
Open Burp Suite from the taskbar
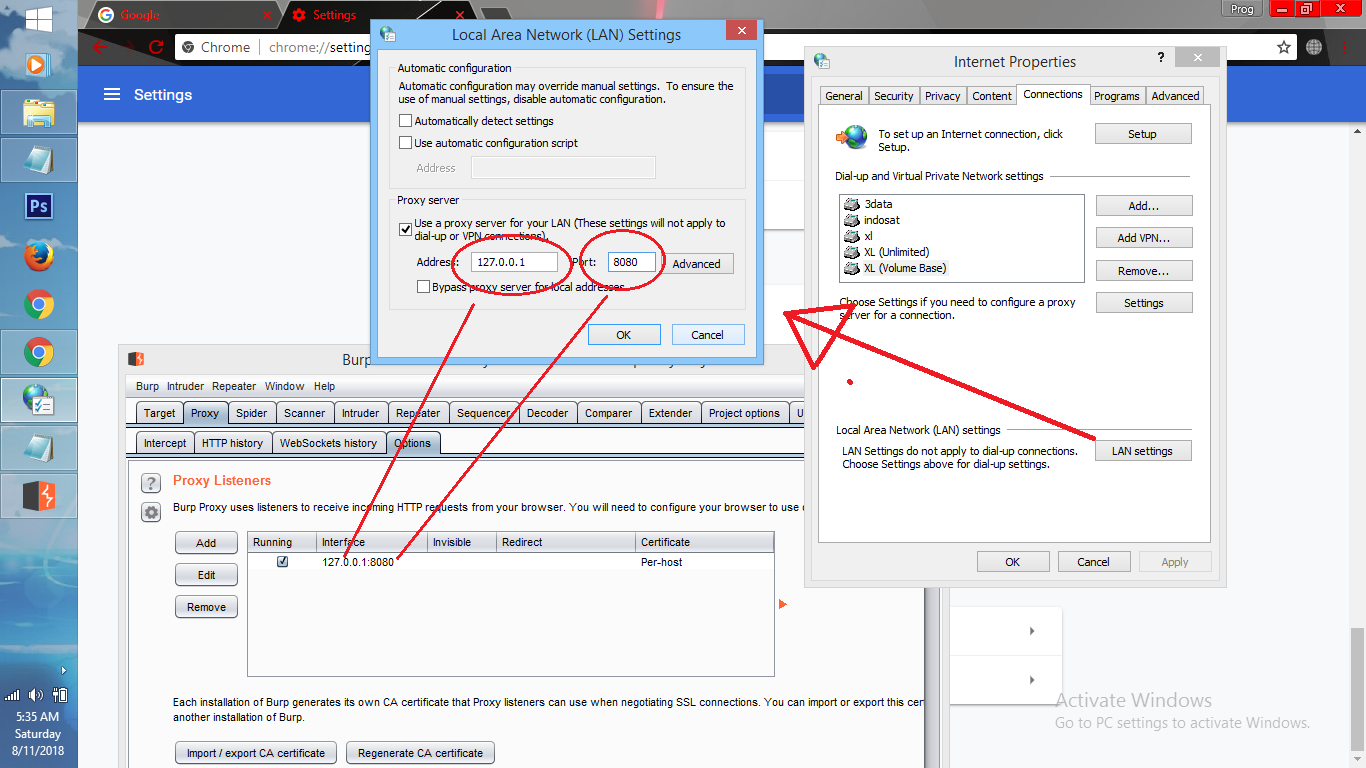coord(39,495)
